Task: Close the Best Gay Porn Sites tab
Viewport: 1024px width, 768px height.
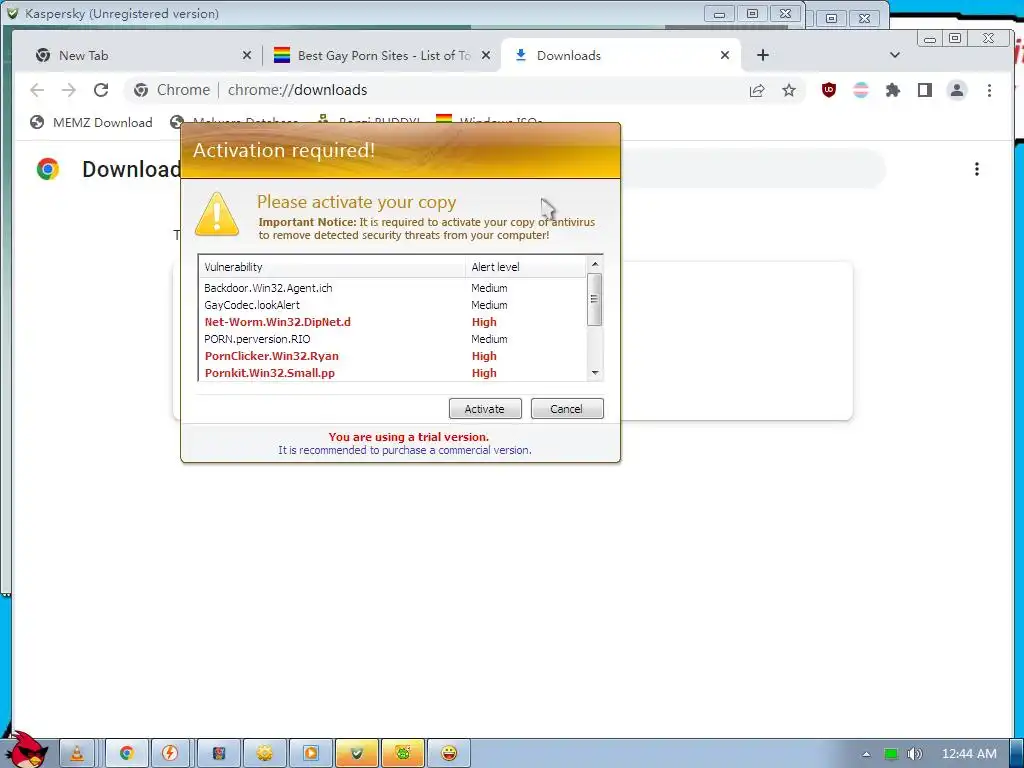Action: coord(486,56)
